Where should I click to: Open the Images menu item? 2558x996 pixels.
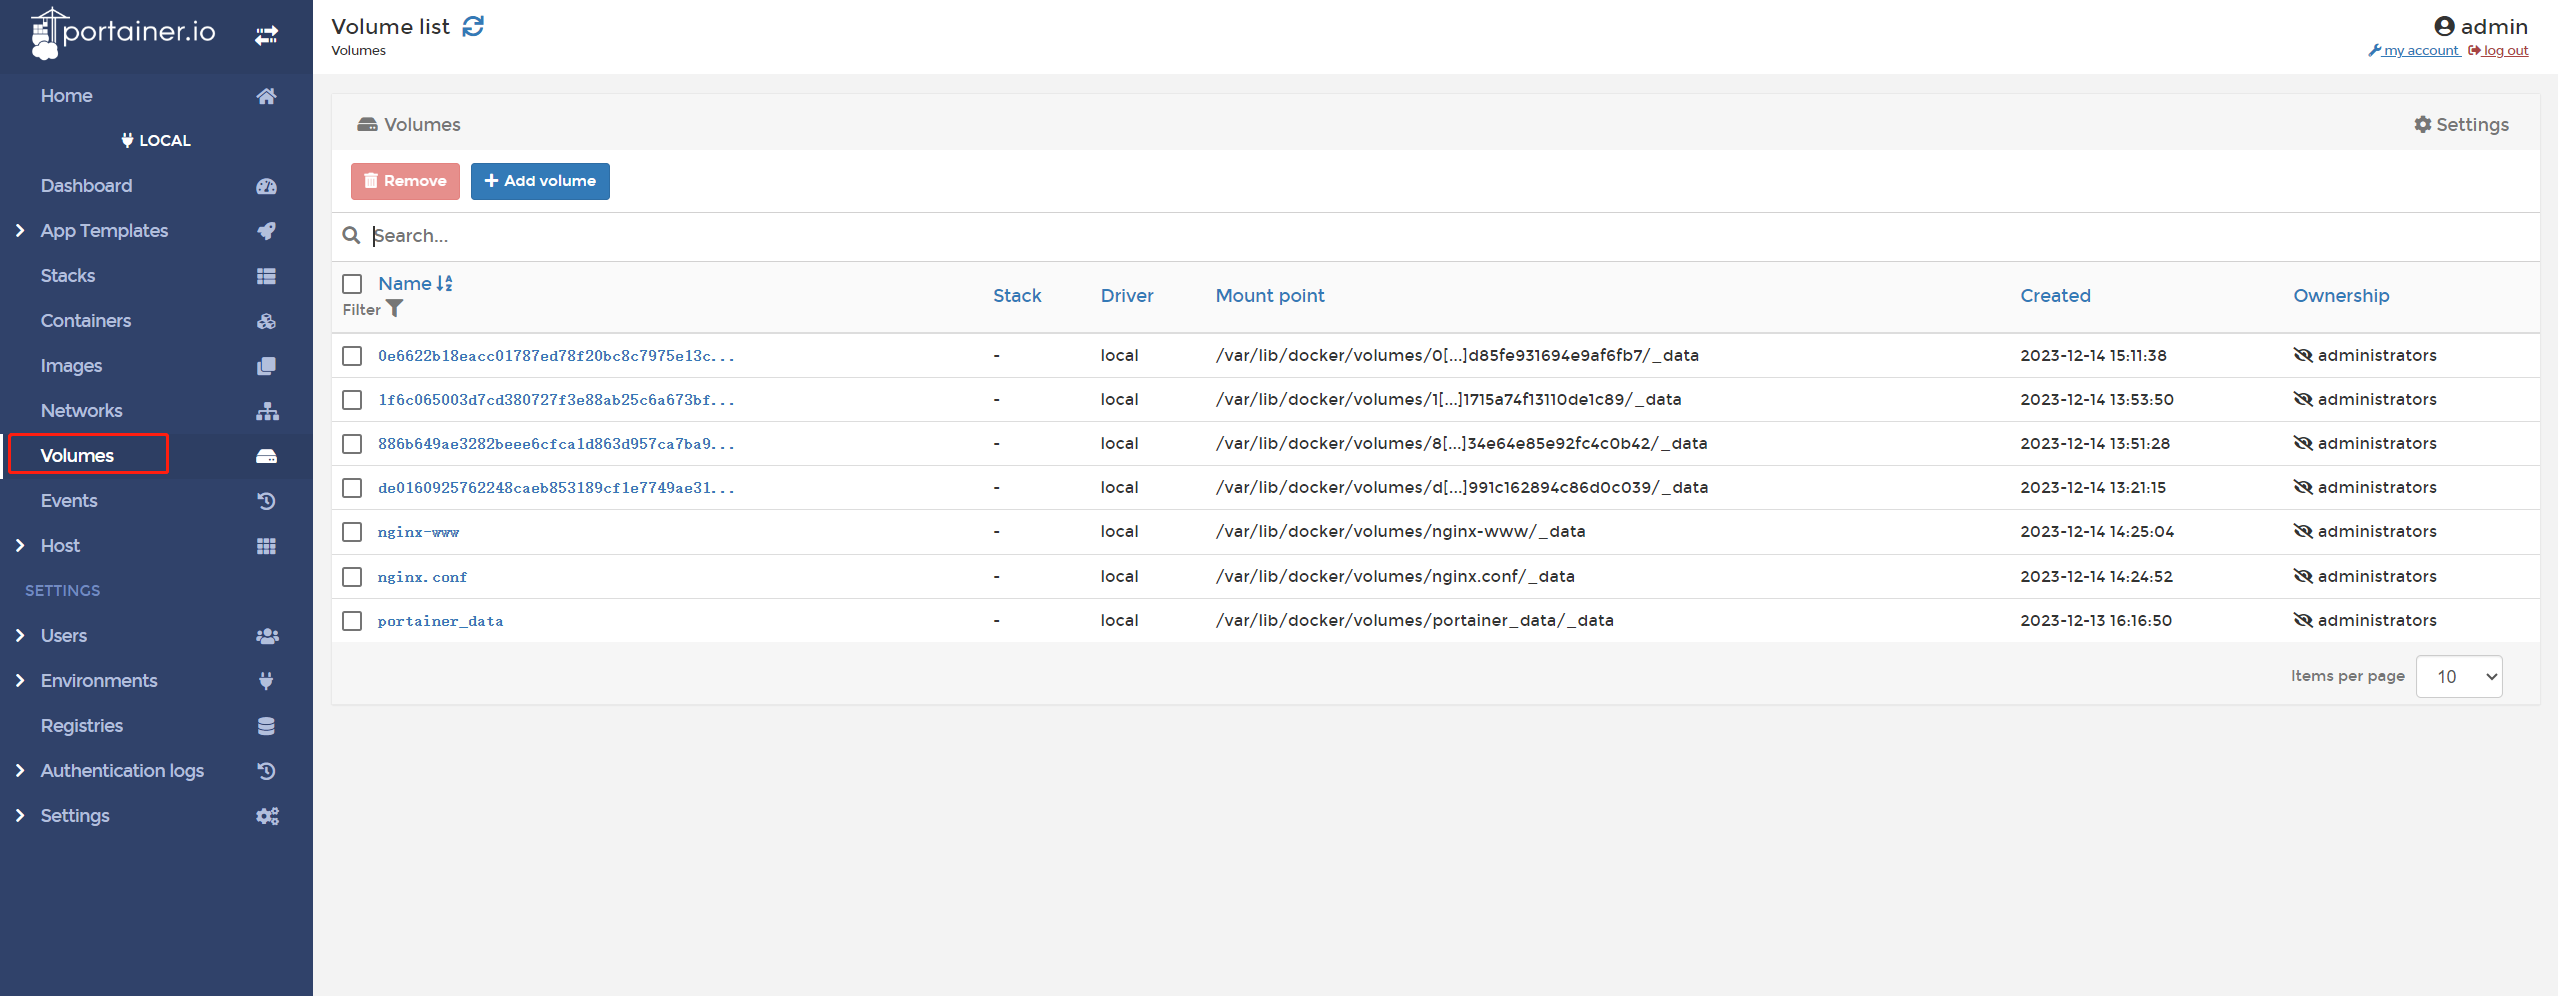(x=71, y=366)
